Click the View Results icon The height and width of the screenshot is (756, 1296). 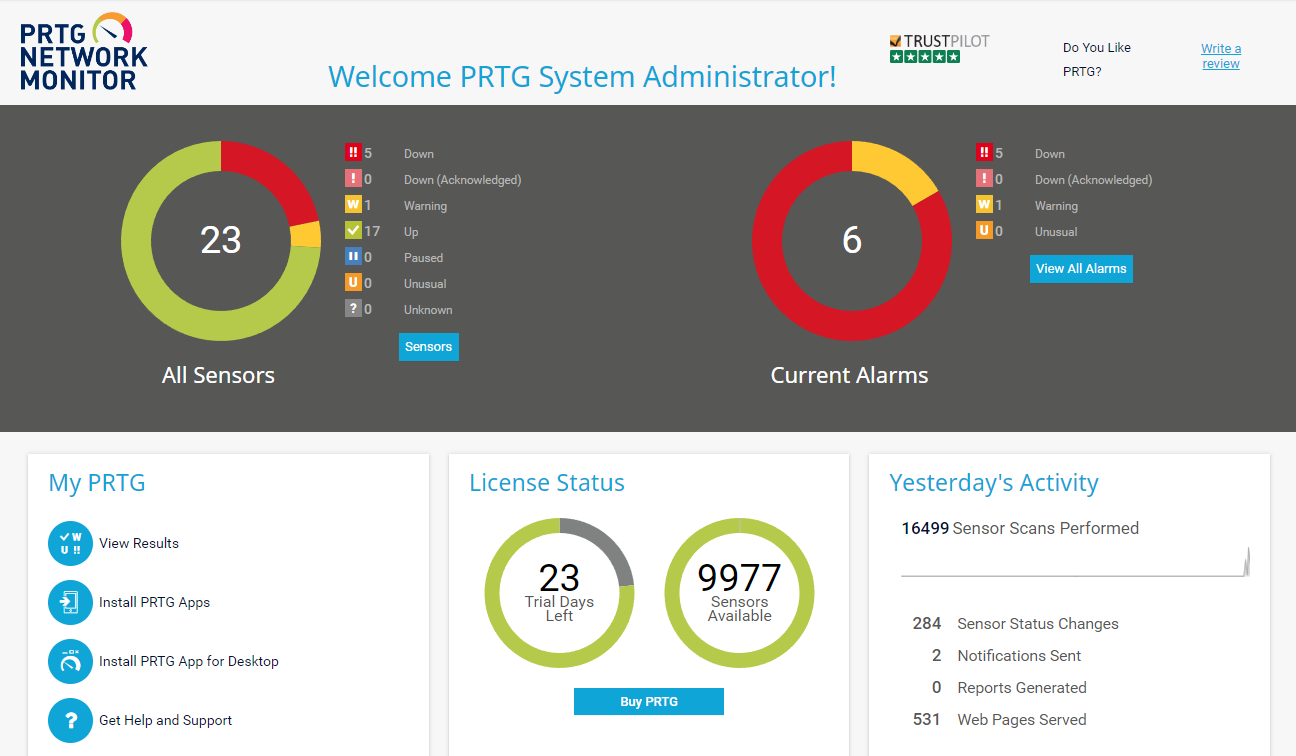[x=70, y=543]
